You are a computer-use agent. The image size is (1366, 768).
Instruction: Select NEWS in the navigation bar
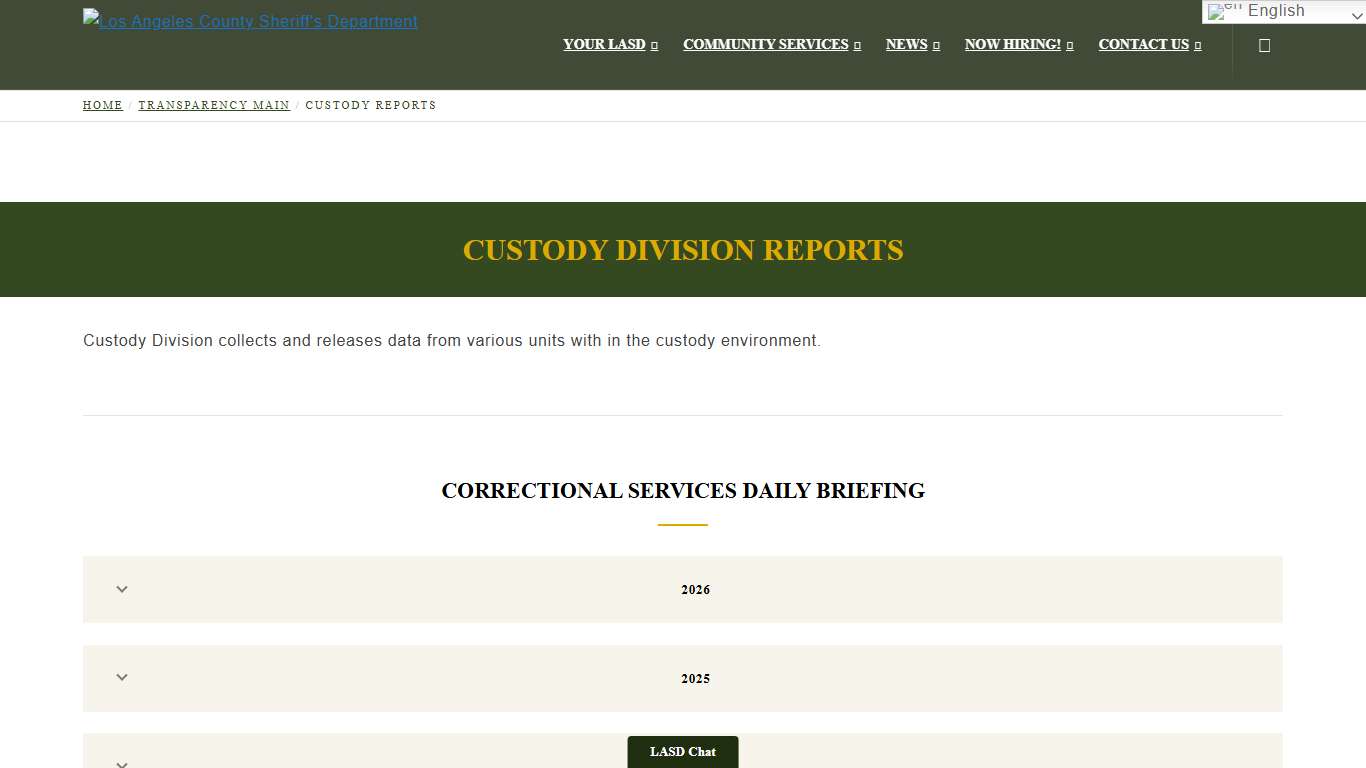(906, 44)
